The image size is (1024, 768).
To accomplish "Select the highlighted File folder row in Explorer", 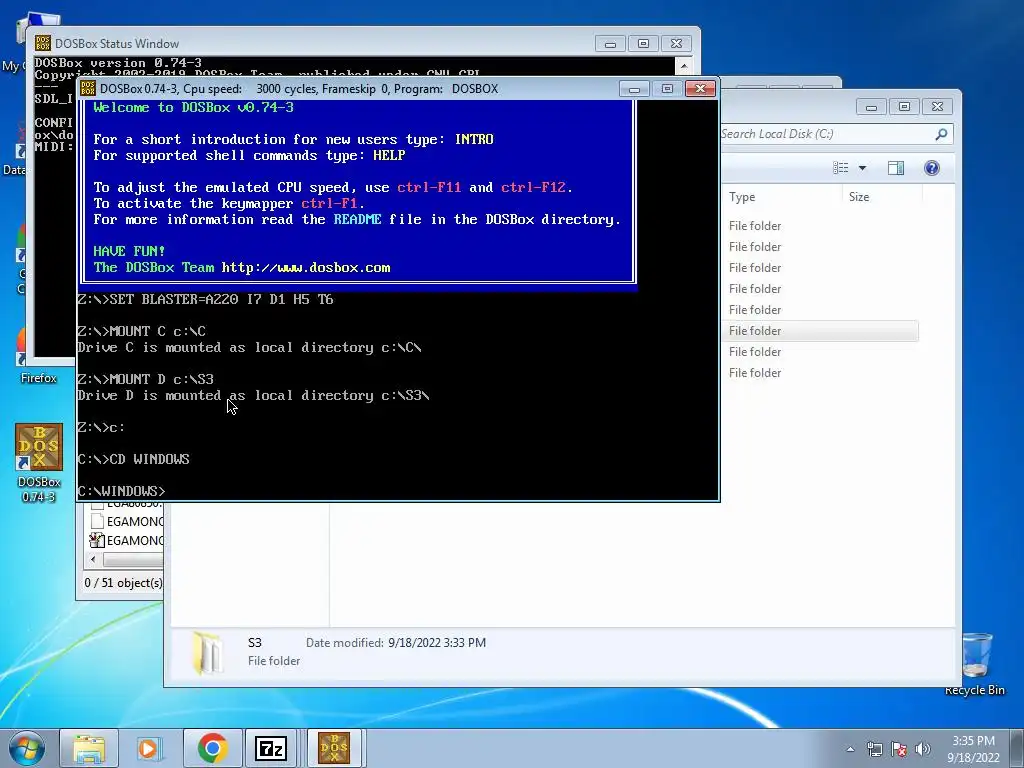I will click(821, 330).
